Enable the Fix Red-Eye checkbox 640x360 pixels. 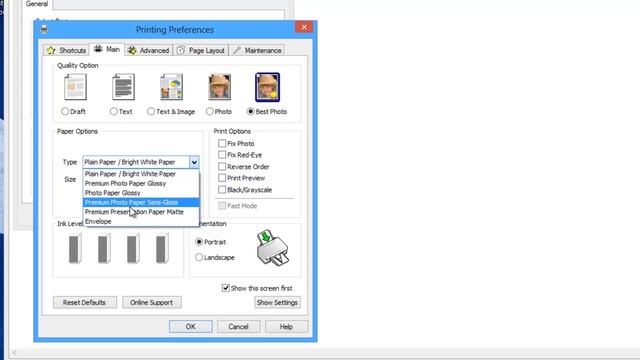point(222,155)
